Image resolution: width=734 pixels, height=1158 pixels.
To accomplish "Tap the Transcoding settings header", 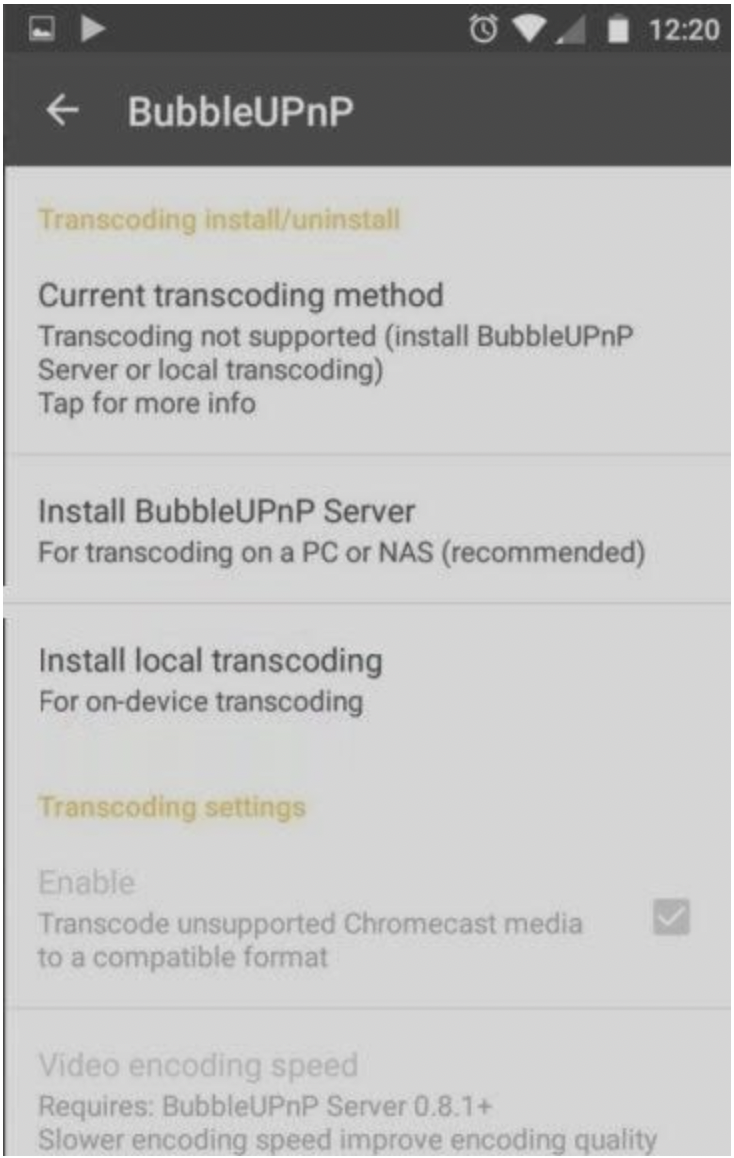I will tap(171, 807).
